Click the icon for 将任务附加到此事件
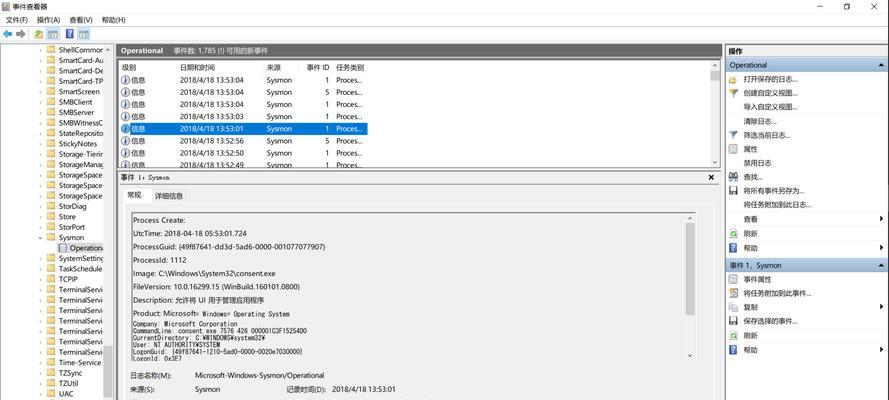 click(x=733, y=293)
